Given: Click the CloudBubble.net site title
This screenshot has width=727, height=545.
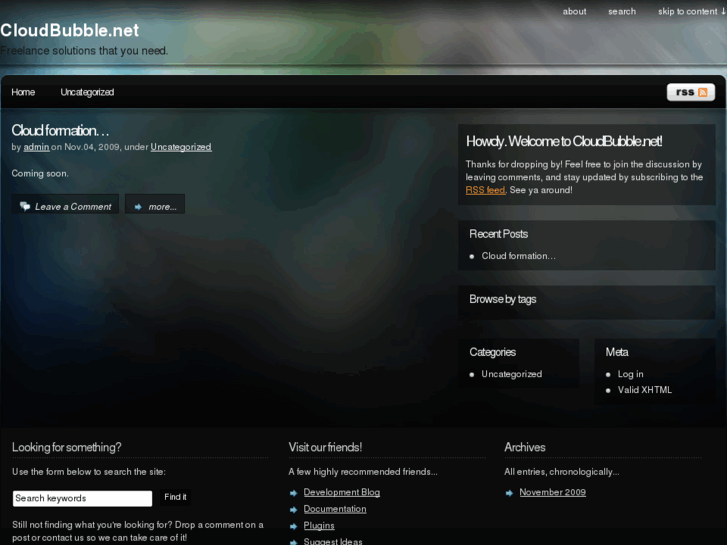Looking at the screenshot, I should 70,31.
